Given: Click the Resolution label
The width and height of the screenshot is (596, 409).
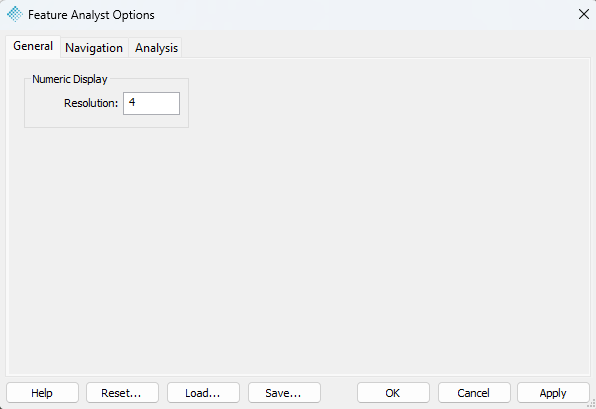Looking at the screenshot, I should (x=91, y=103).
